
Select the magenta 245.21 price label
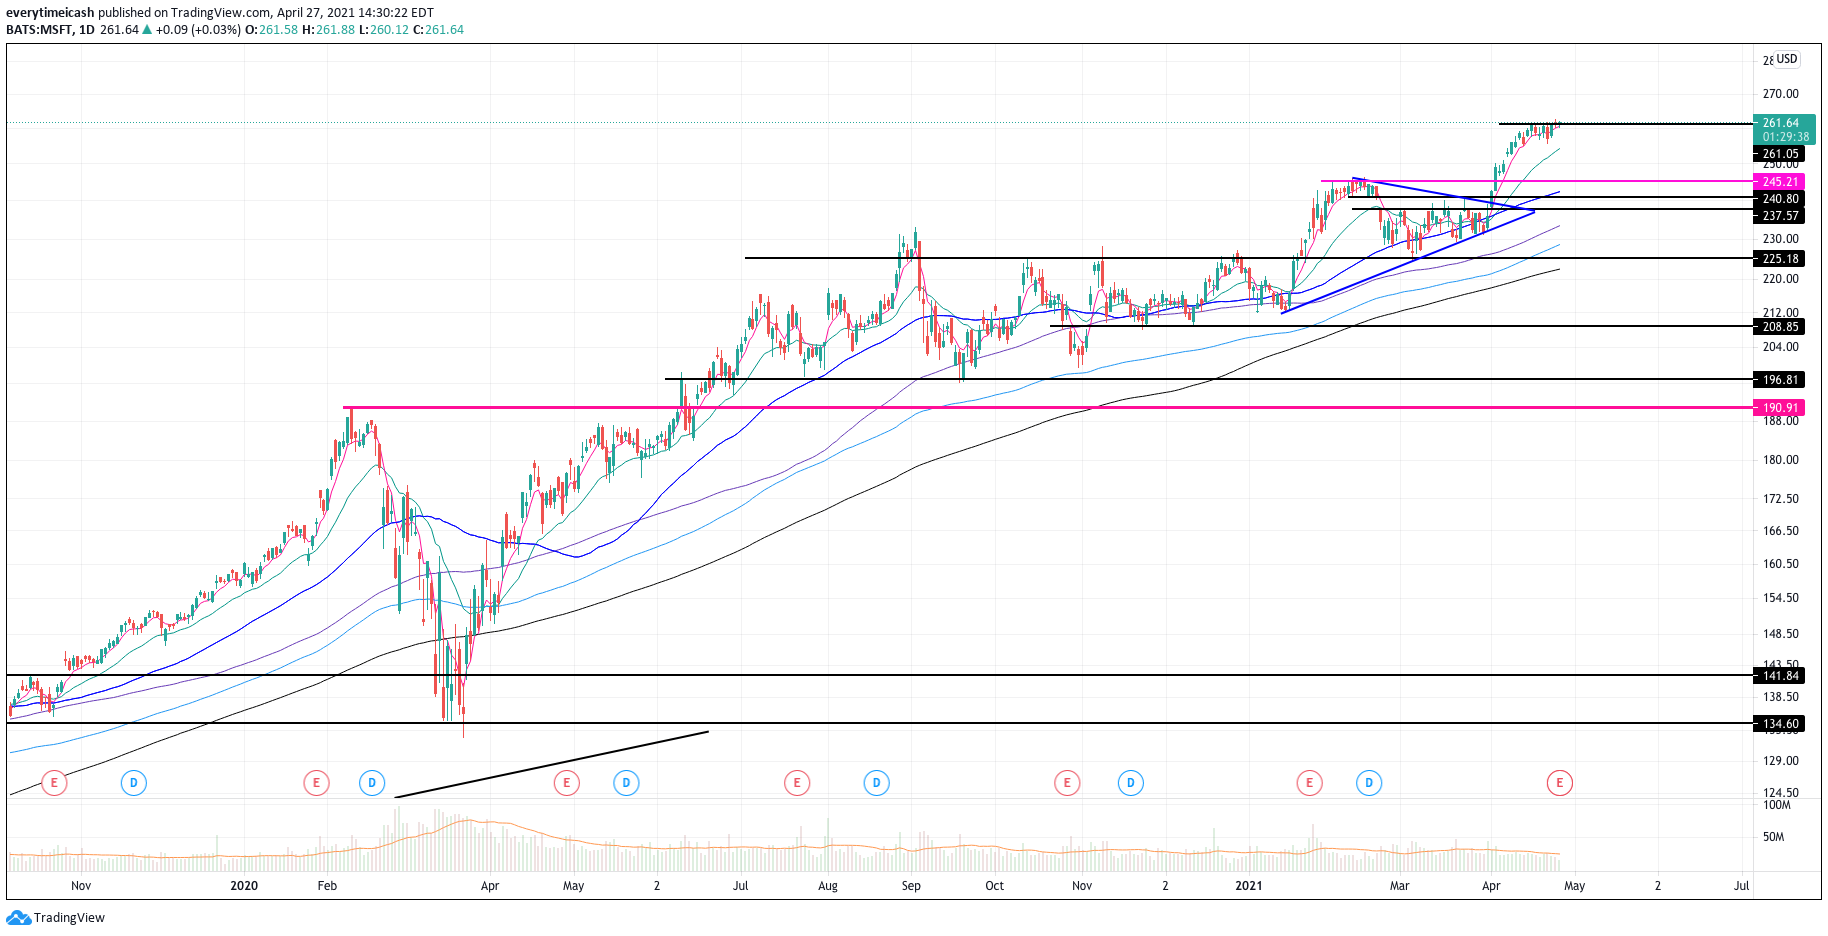point(1780,182)
